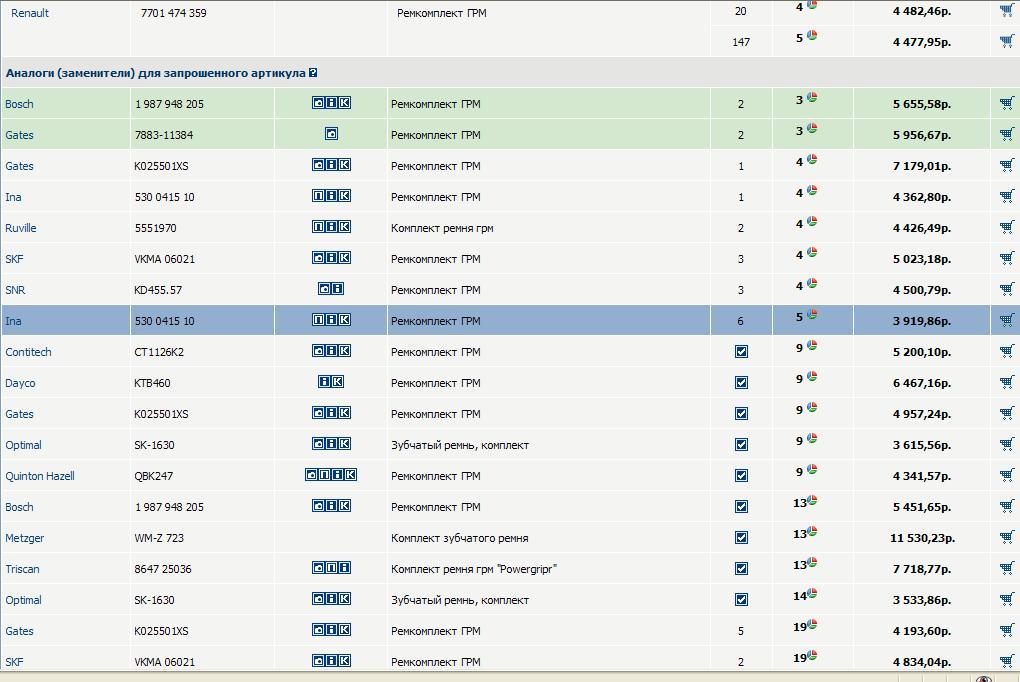Toggle checkbox for Optimal at 3 615,56р.
Screen dimensions: 1020x682
[x=741, y=444]
